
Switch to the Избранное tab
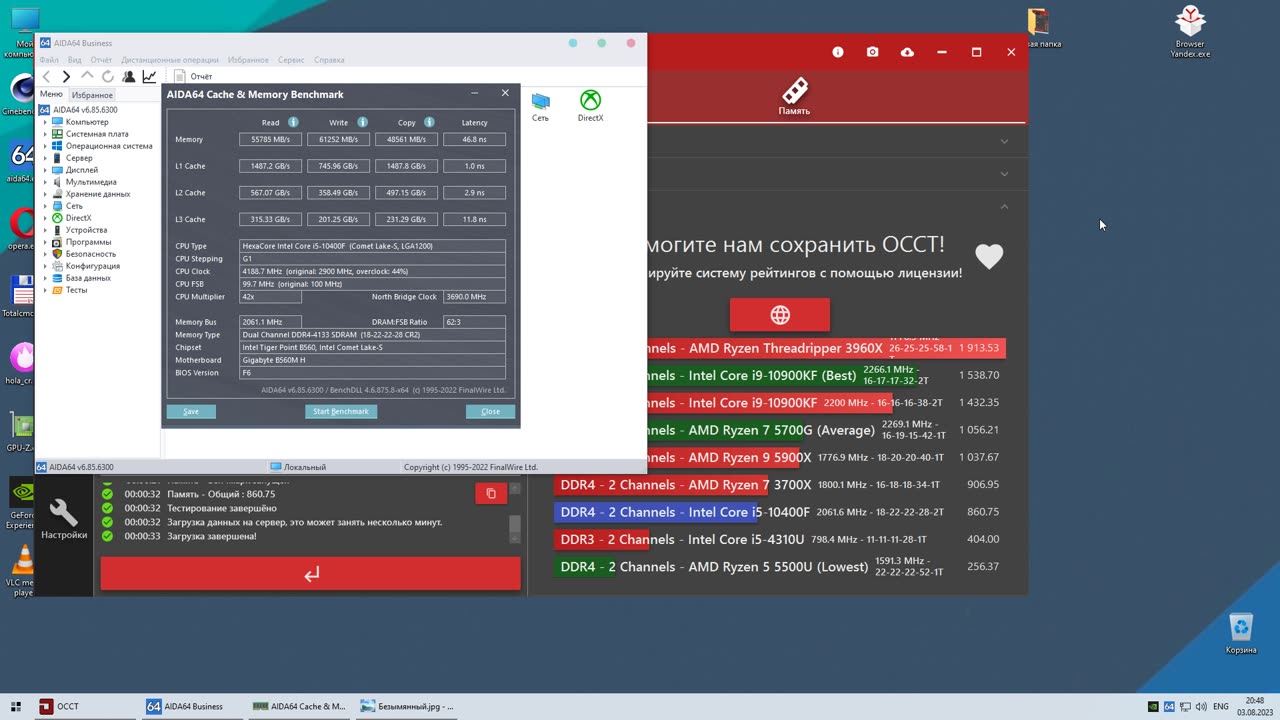coord(92,95)
